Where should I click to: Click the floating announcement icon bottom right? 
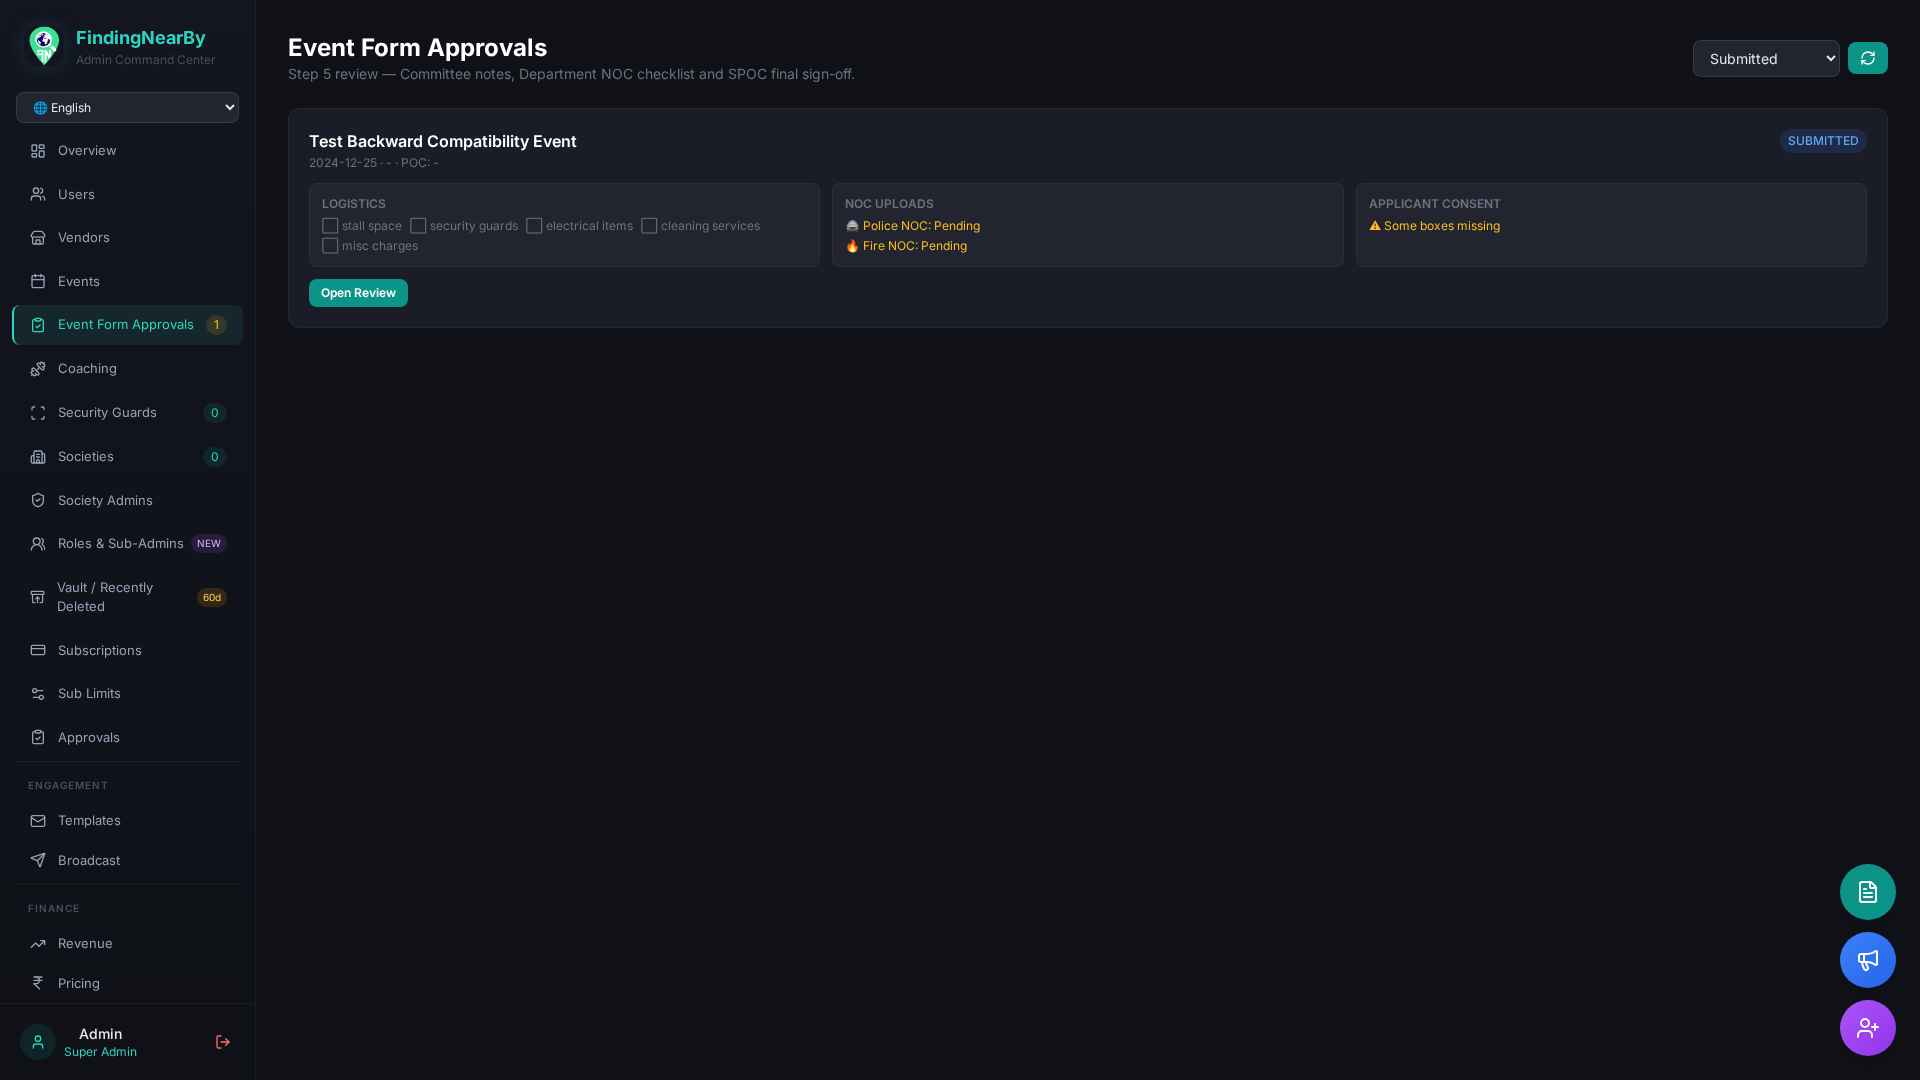pos(1867,959)
